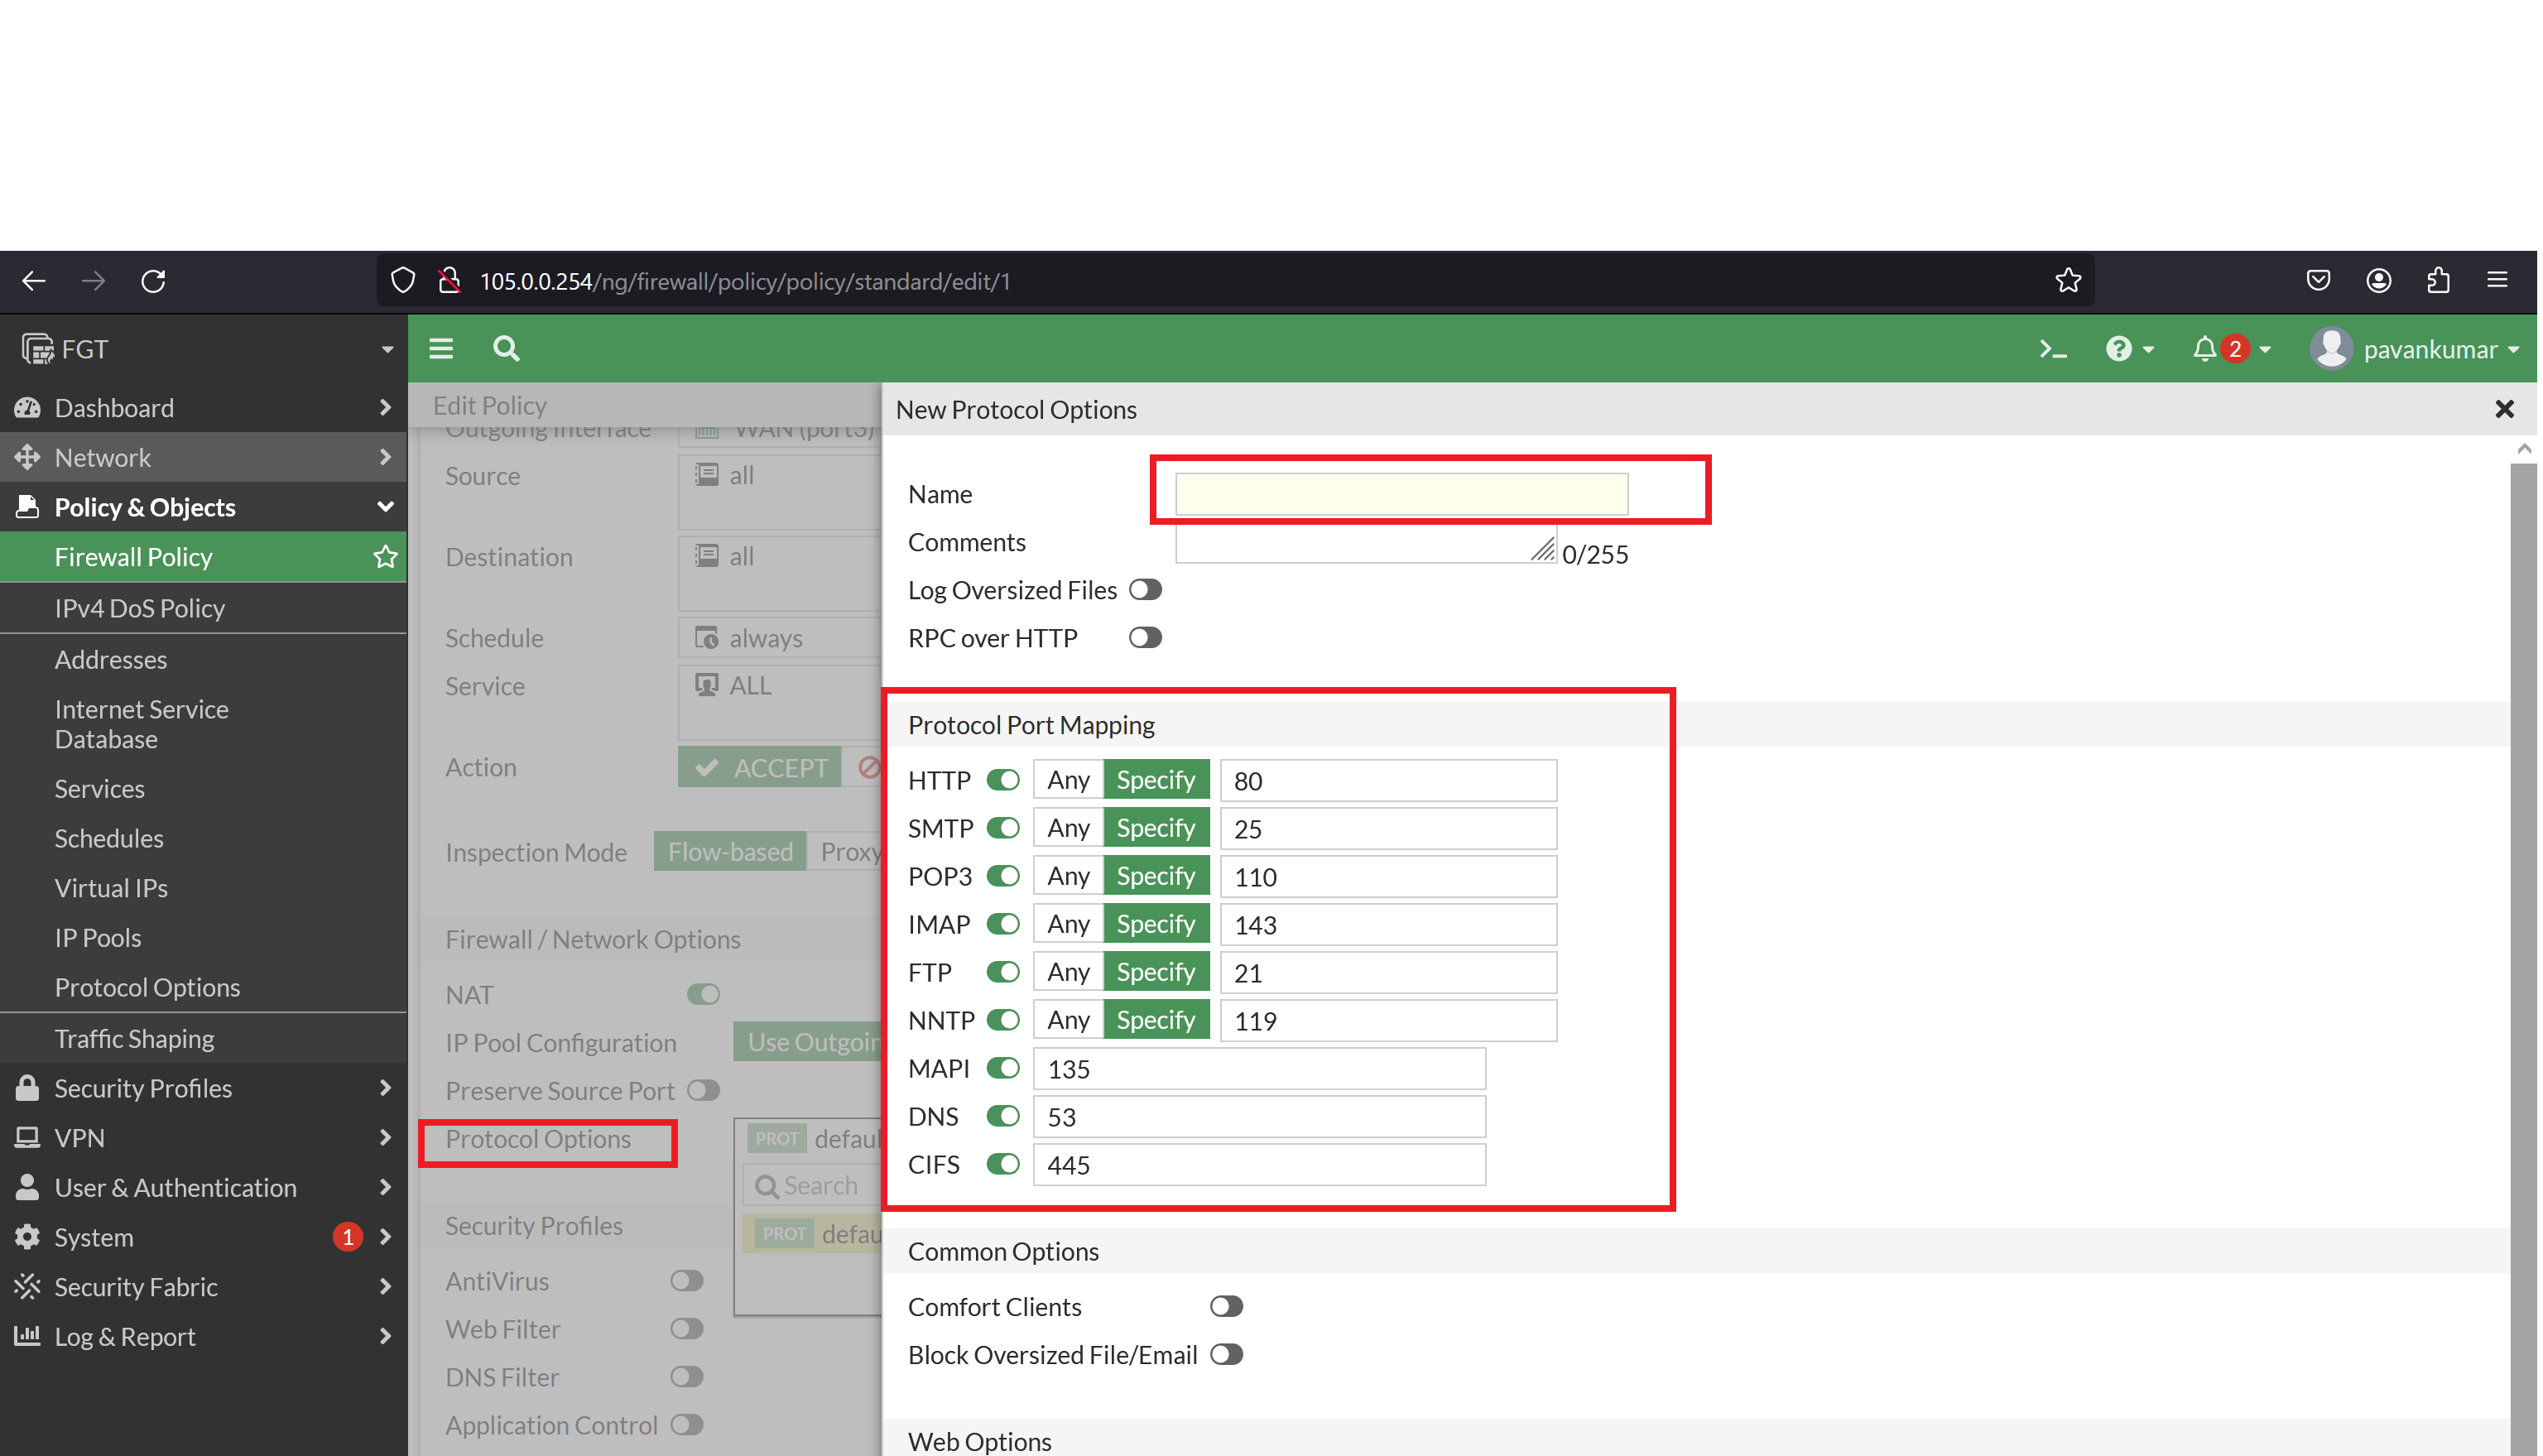Click the favorite star on Firewall Policy
2543x1456 pixels.
coord(386,557)
